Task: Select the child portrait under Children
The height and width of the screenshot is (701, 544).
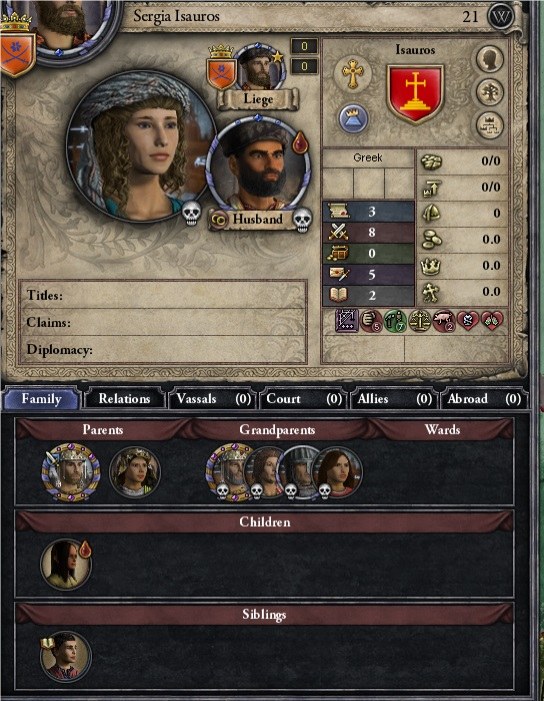Action: tap(66, 564)
